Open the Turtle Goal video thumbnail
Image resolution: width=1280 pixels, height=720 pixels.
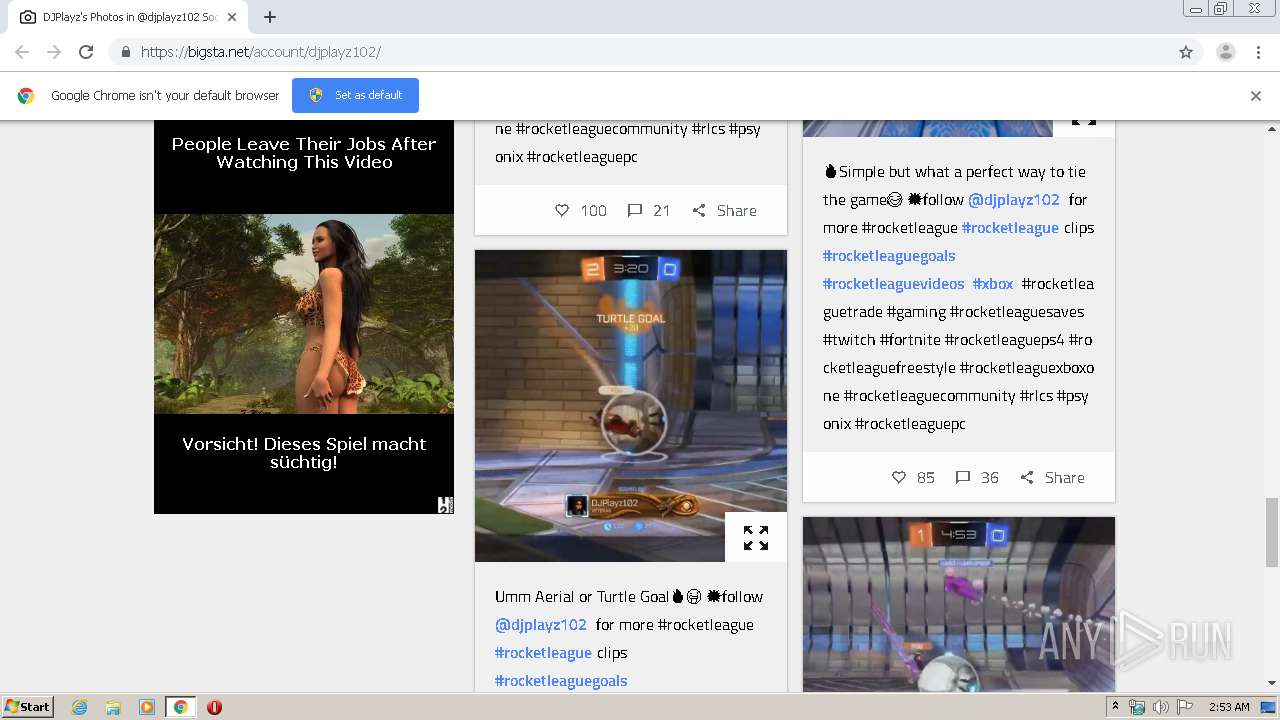pos(631,406)
